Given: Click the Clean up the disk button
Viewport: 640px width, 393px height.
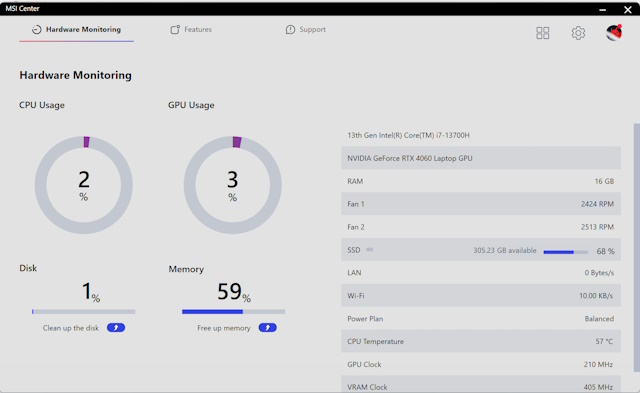Looking at the screenshot, I should point(116,327).
